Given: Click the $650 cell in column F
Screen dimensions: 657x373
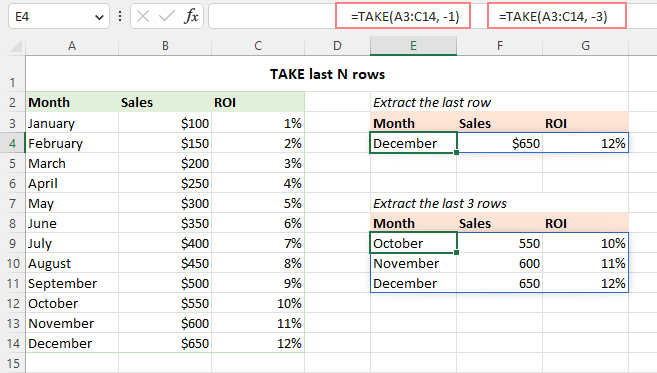Looking at the screenshot, I should coord(500,143).
